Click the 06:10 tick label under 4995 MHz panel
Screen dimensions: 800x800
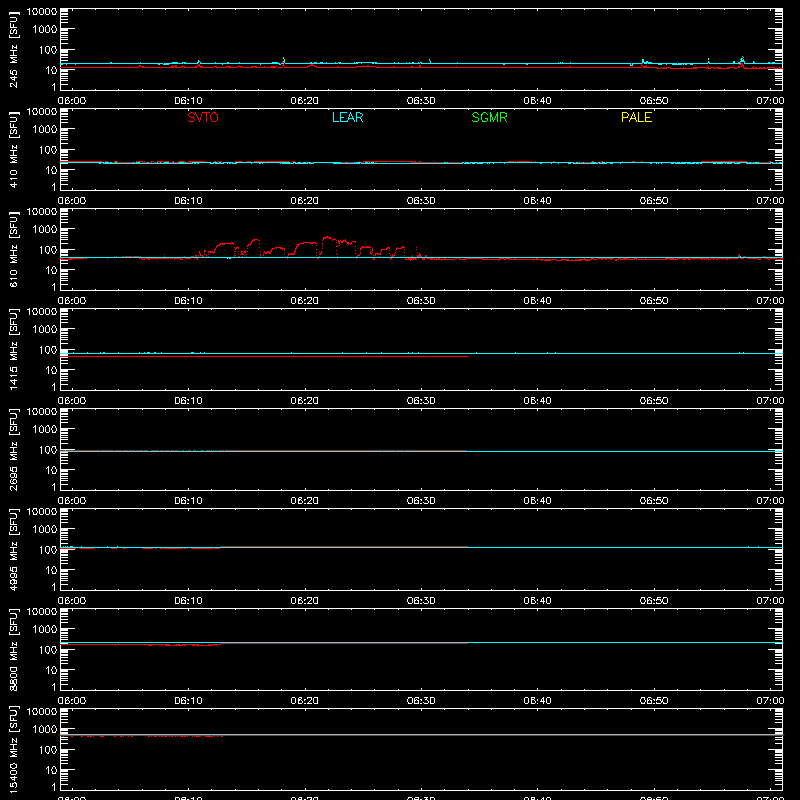click(188, 601)
